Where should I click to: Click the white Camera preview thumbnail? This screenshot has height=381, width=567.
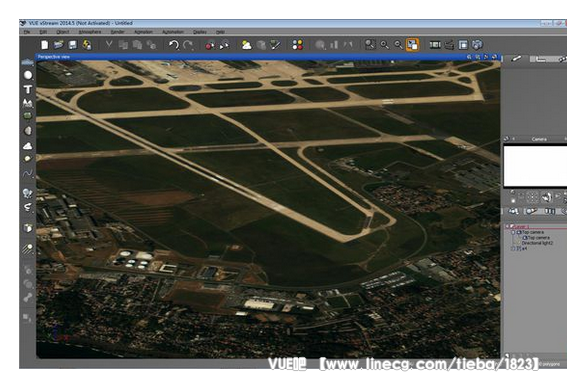click(535, 166)
